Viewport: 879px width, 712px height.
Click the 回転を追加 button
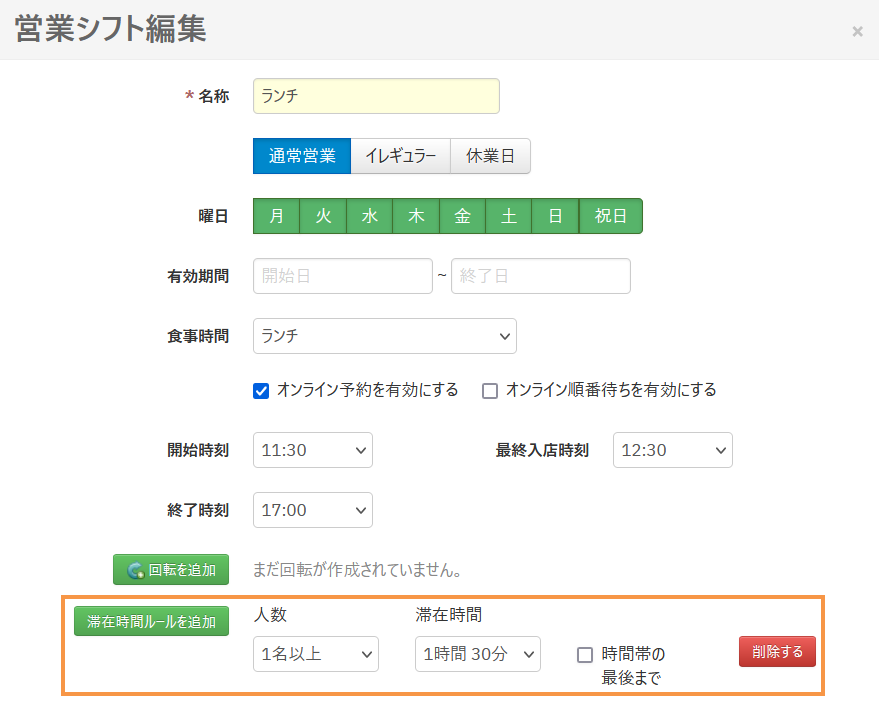click(x=171, y=570)
